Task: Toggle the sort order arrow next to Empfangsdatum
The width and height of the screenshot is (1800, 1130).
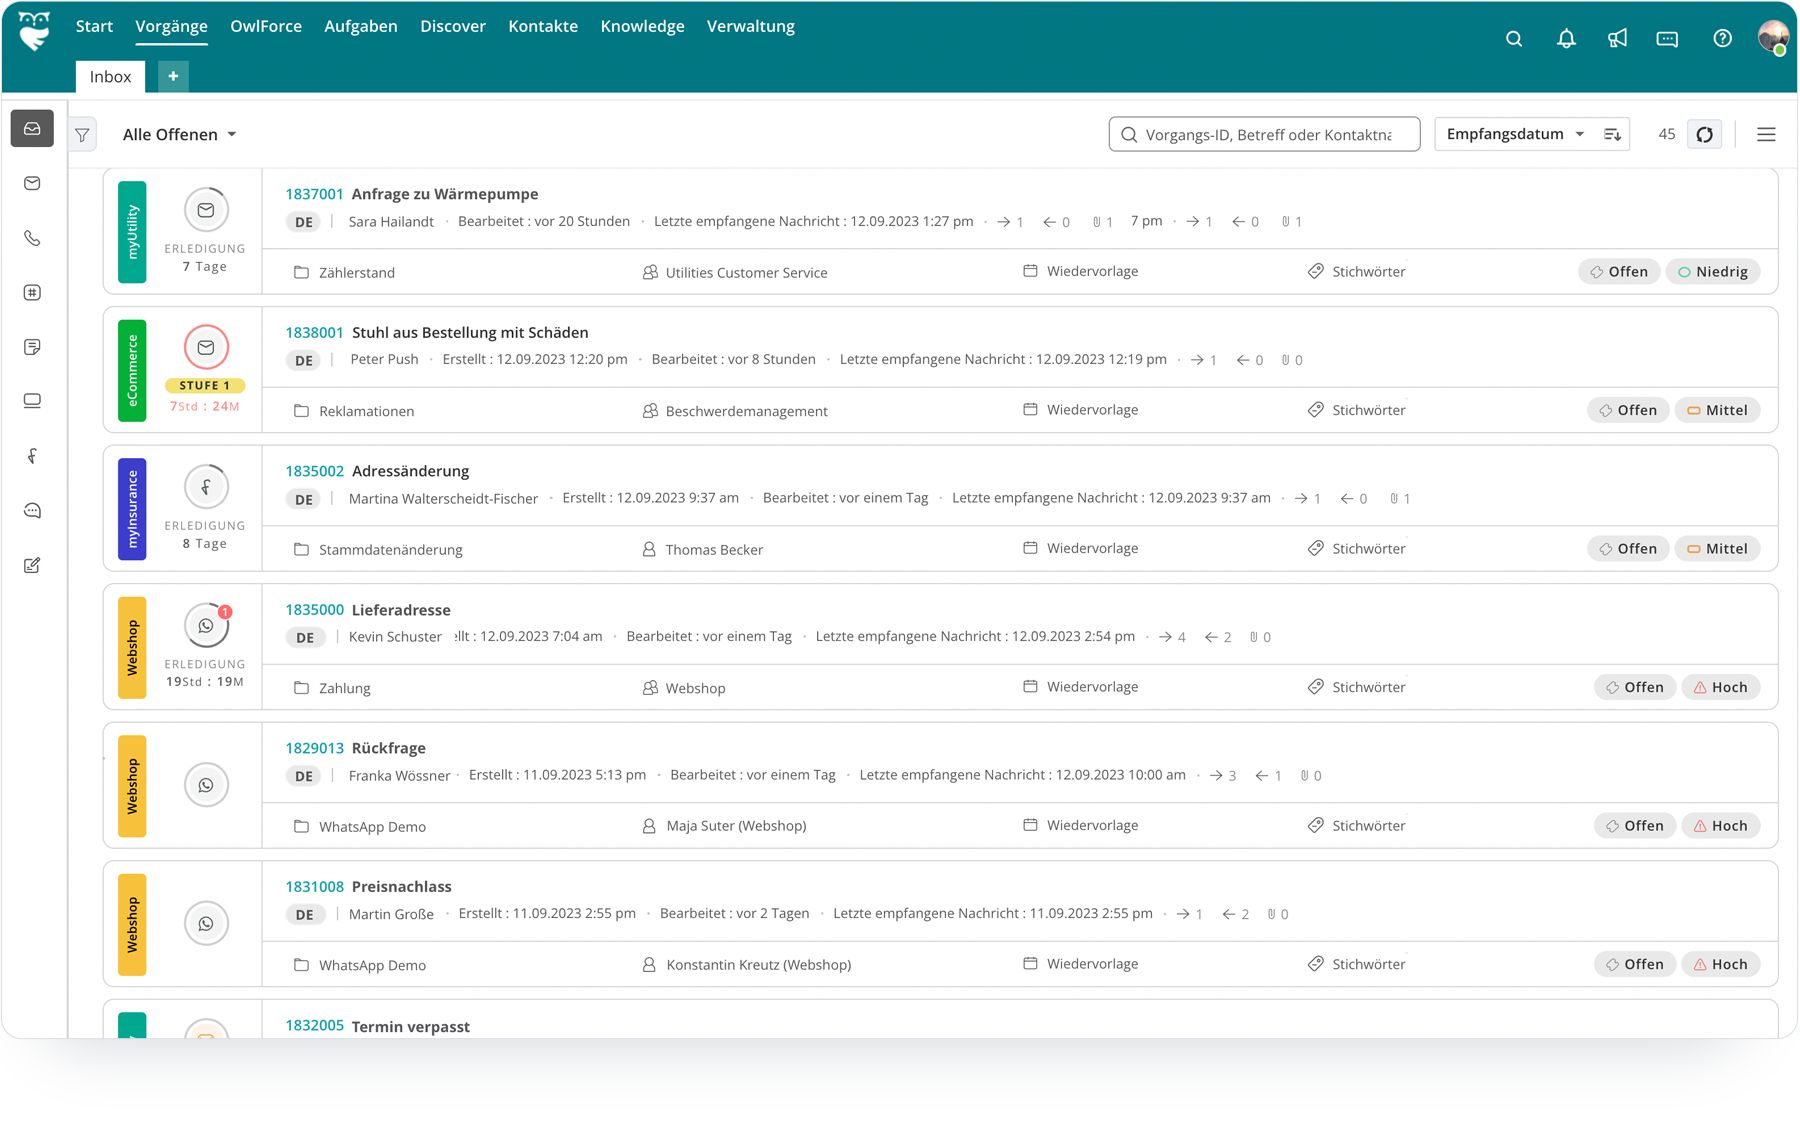Action: tap(1612, 133)
